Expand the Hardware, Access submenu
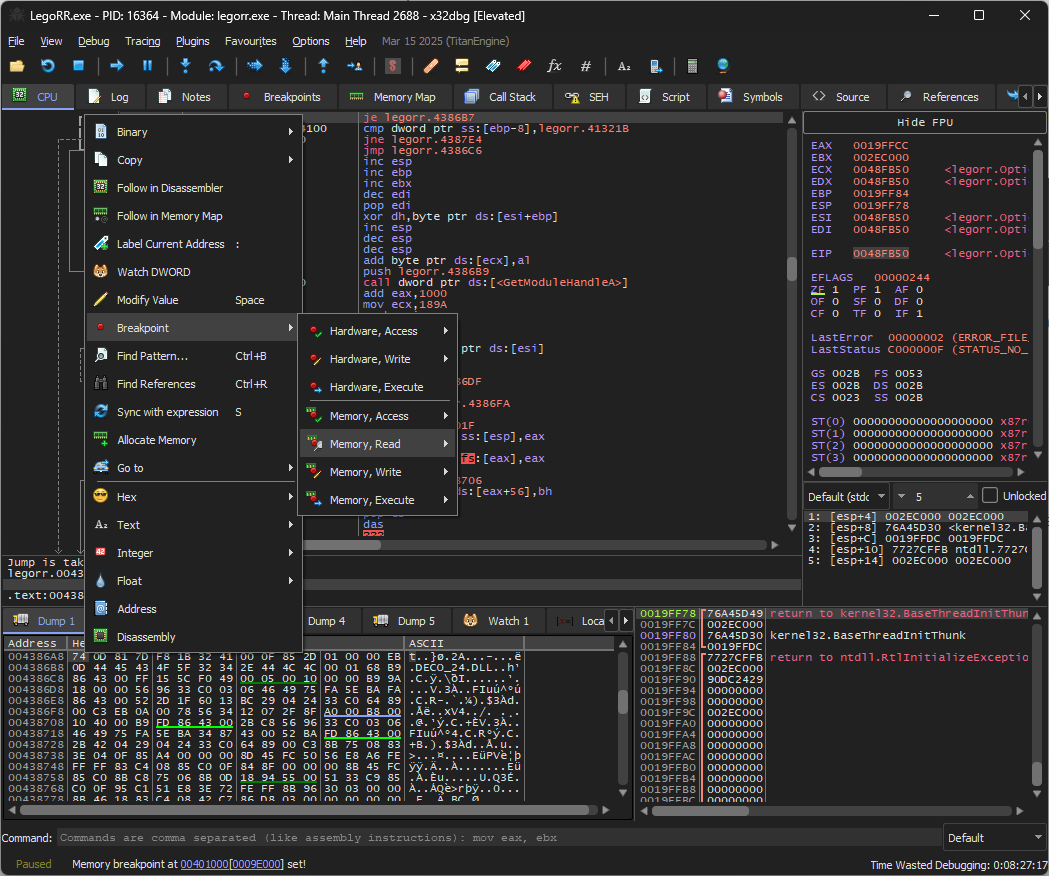The height and width of the screenshot is (876, 1049). [378, 331]
